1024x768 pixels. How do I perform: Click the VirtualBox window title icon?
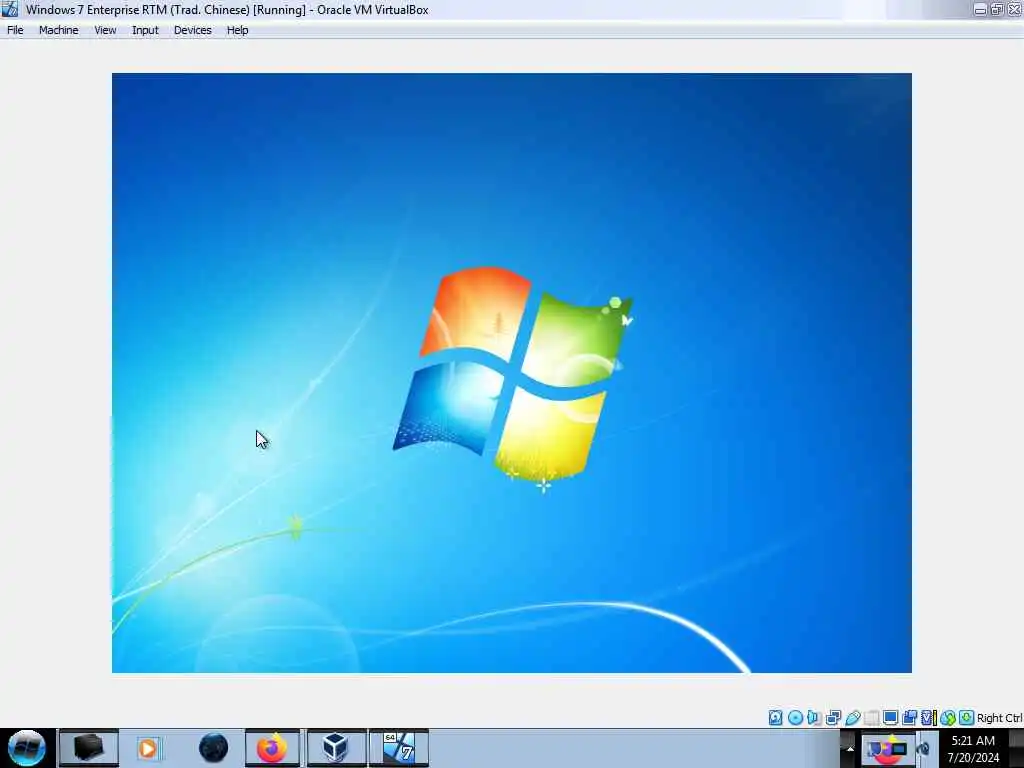coord(10,9)
